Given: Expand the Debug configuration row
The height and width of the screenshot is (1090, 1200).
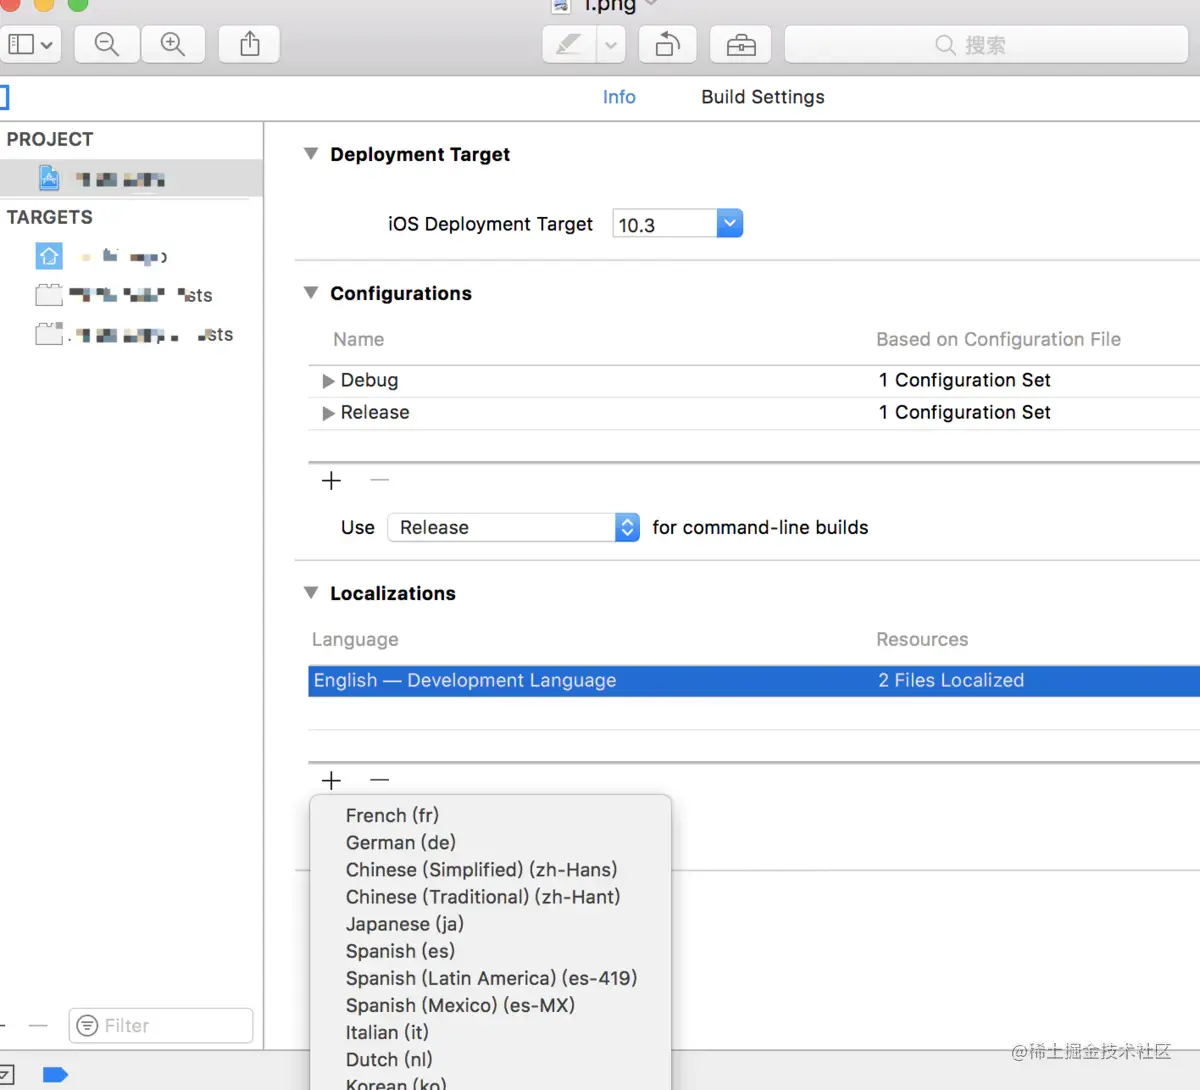Looking at the screenshot, I should coord(328,381).
